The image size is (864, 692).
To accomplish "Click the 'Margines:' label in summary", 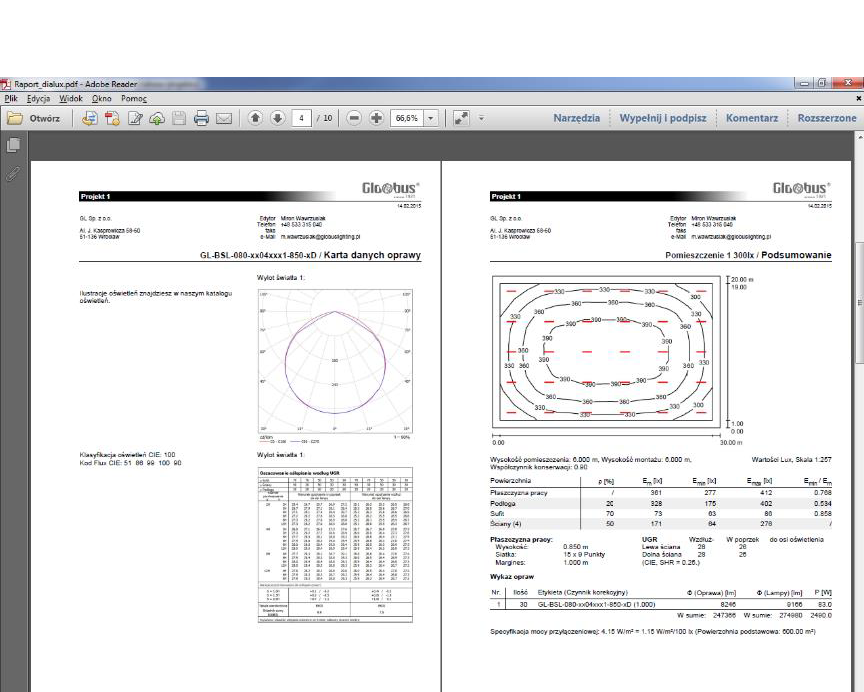I will (511, 563).
